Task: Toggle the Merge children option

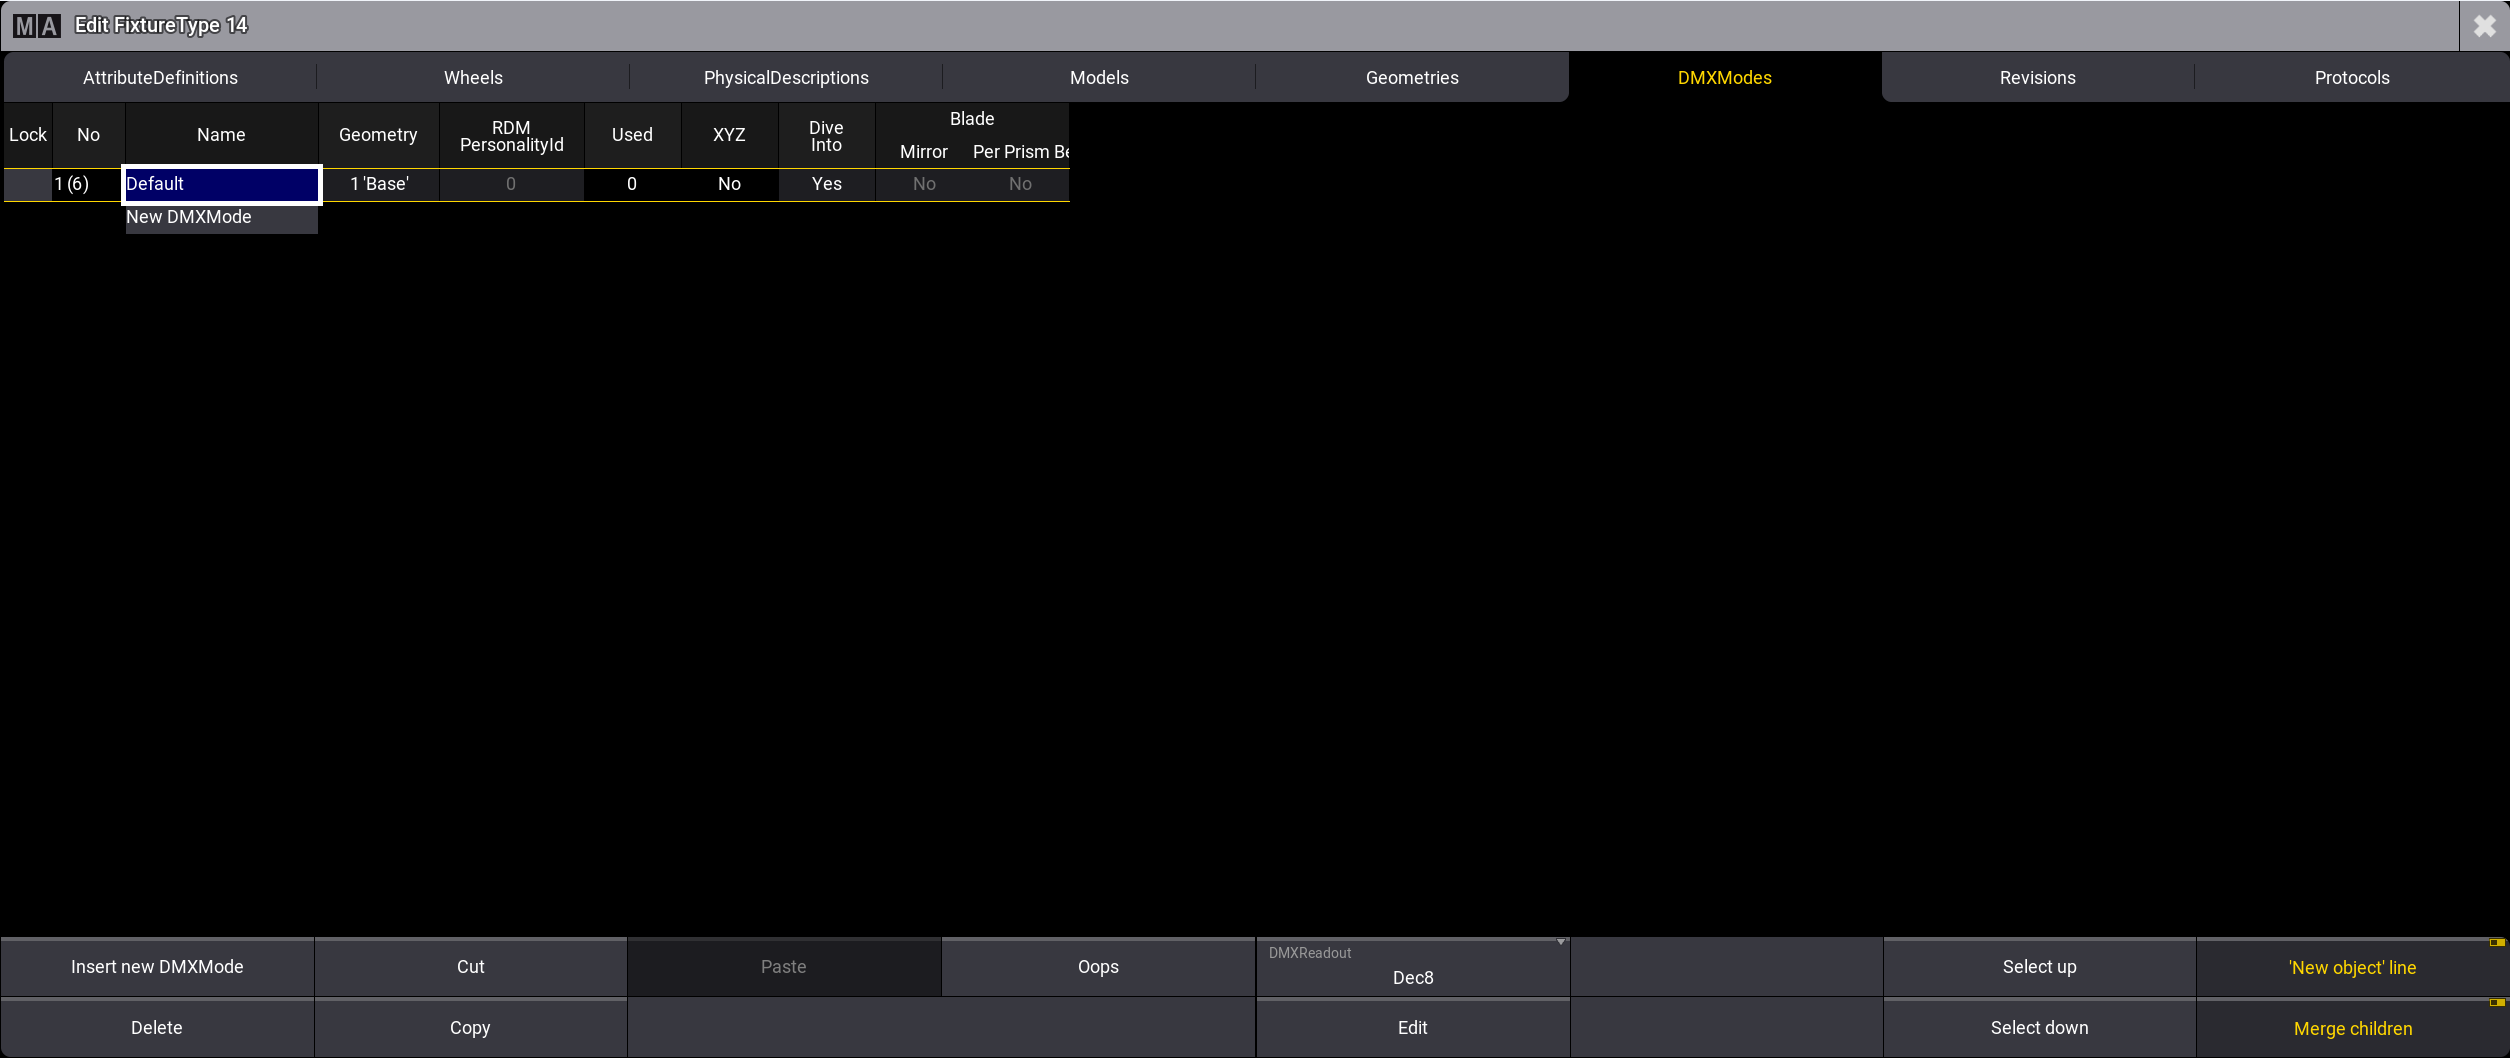Action: click(2351, 1028)
